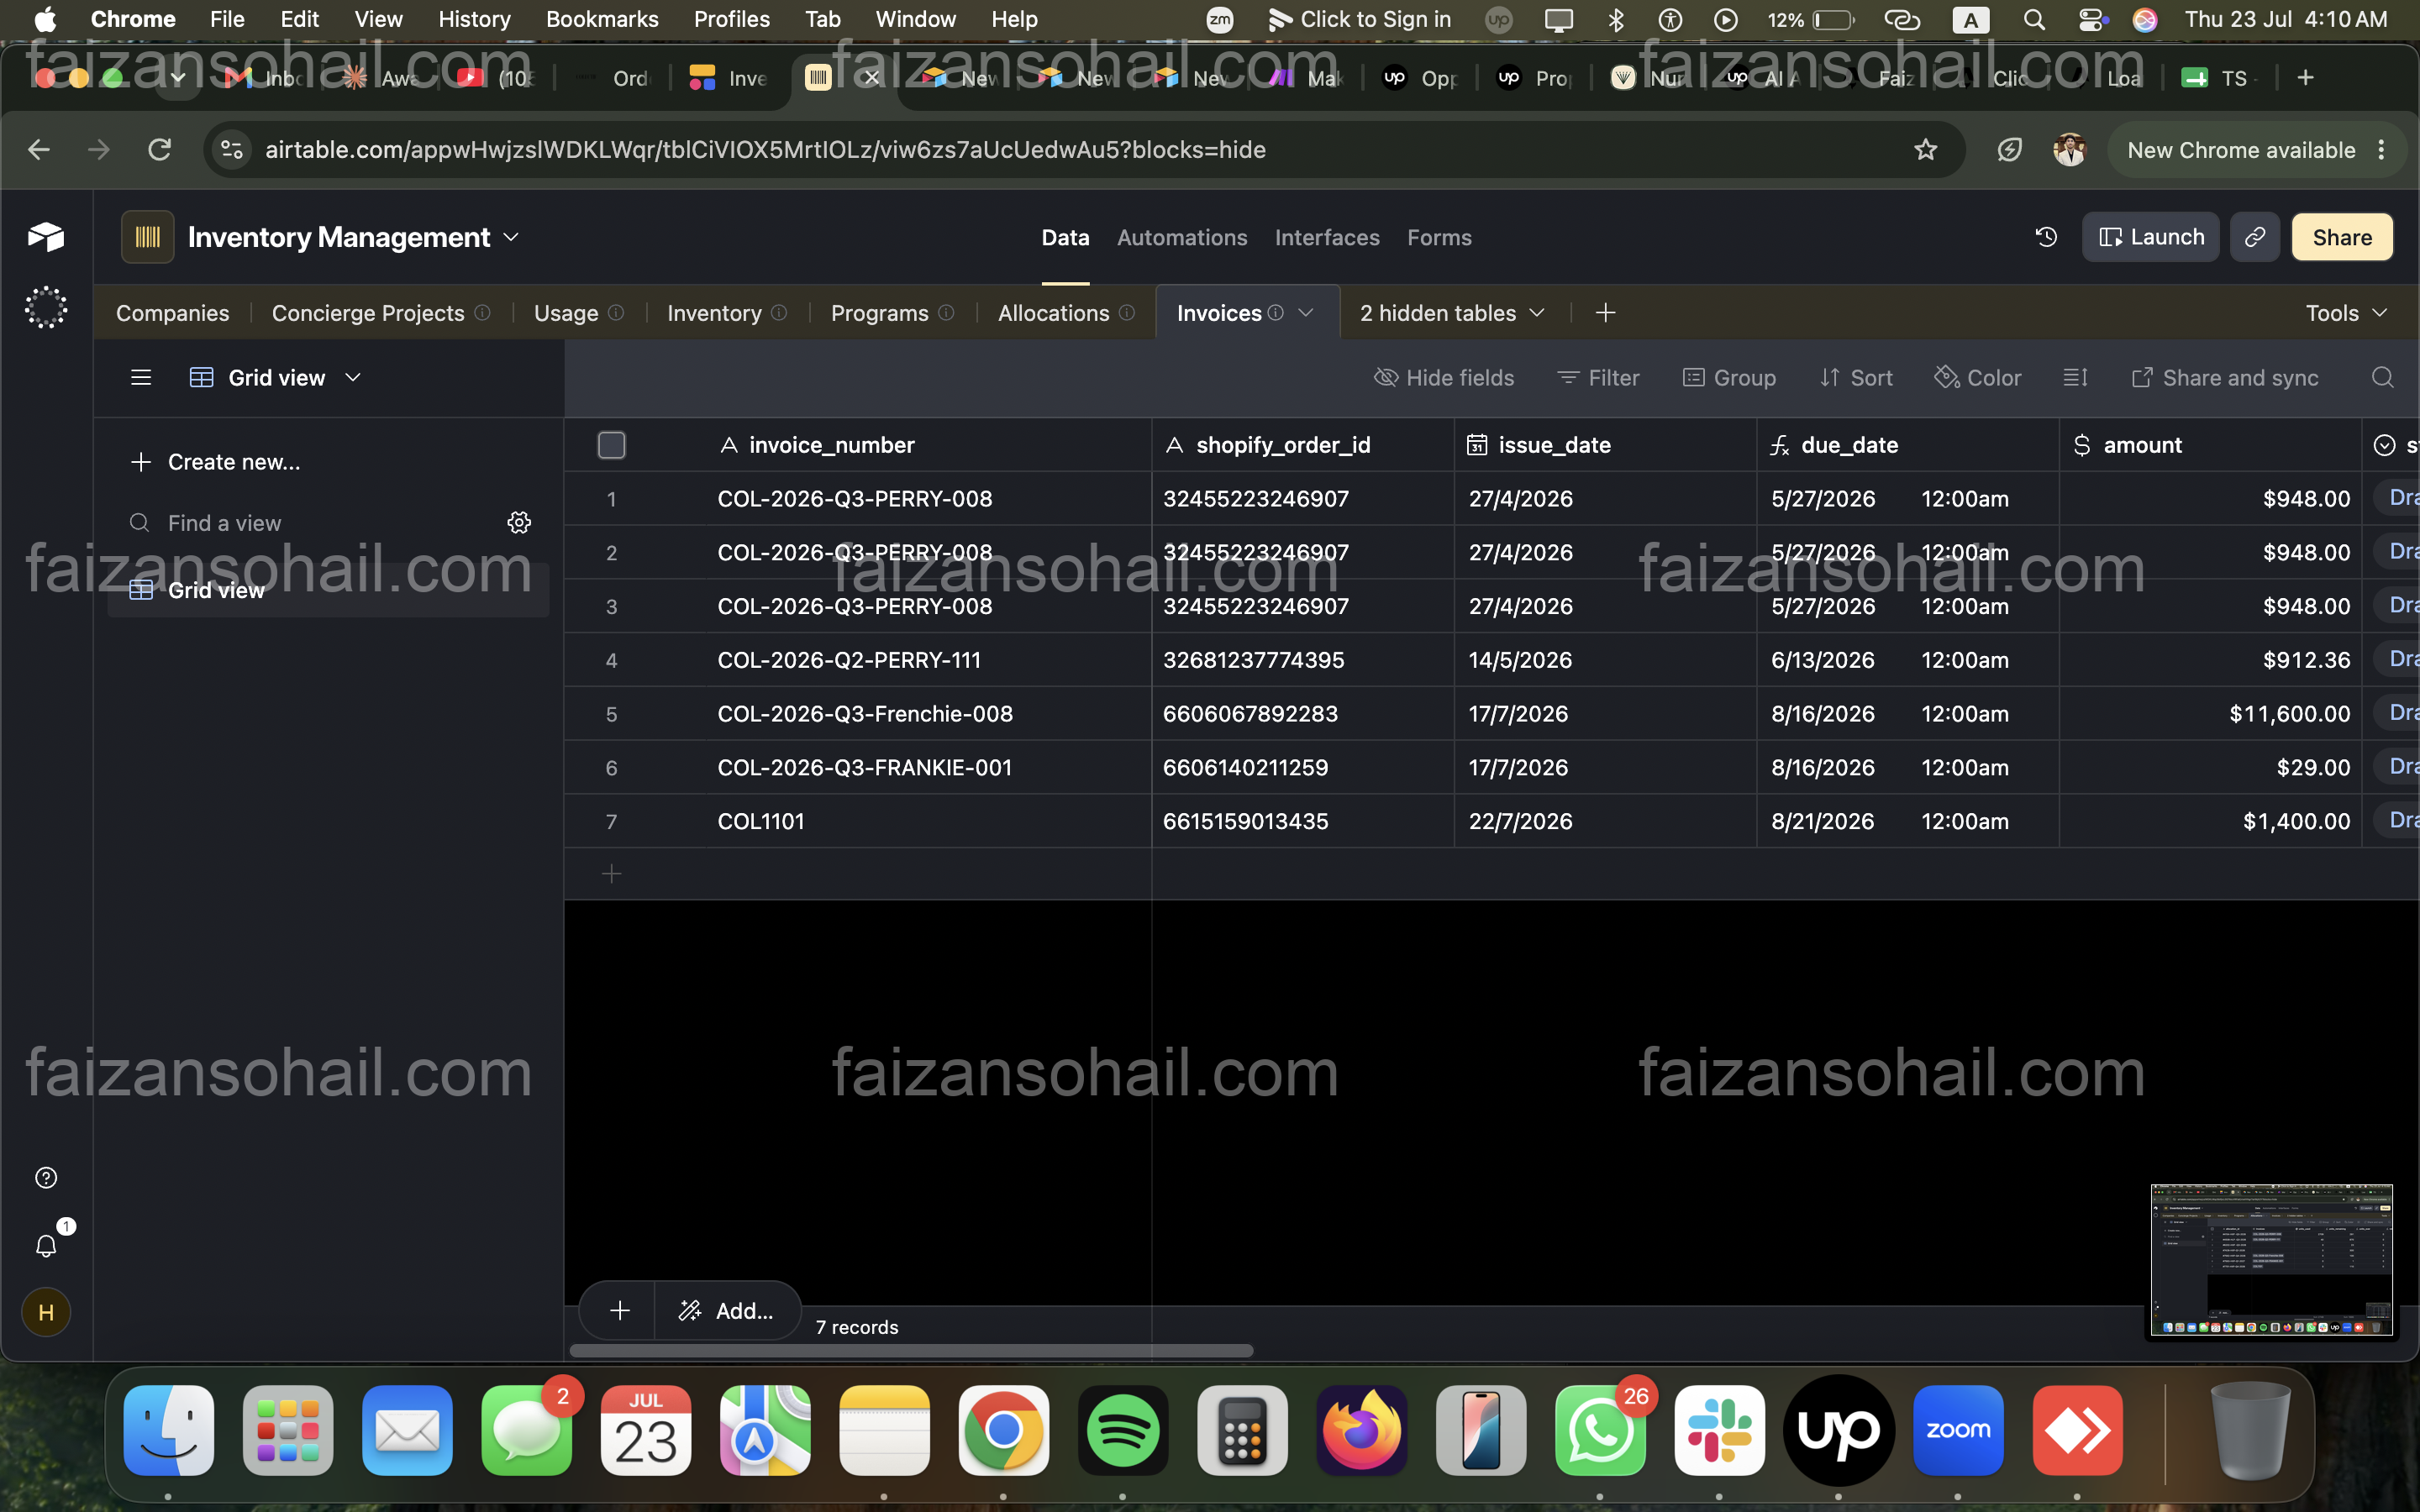Open a new Chrome tab with plus
The image size is (2420, 1512).
tap(2305, 78)
